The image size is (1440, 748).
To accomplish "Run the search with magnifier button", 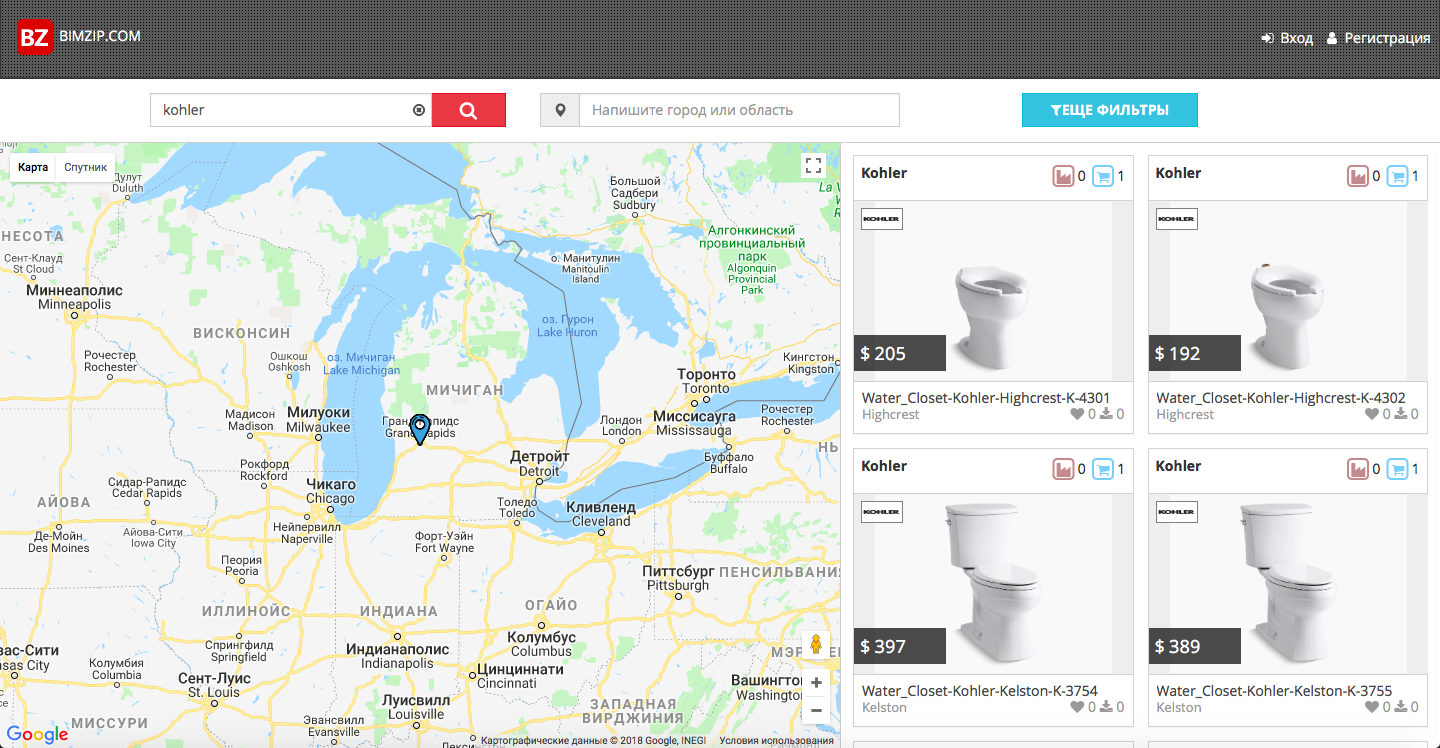I will [x=468, y=110].
